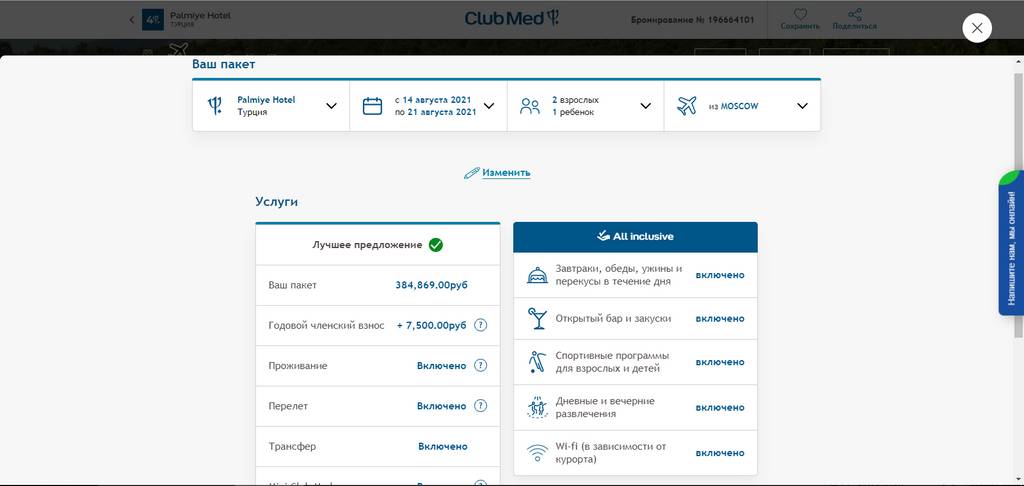Viewport: 1024px width, 486px height.
Task: Click the Изменить link
Action: click(x=506, y=173)
